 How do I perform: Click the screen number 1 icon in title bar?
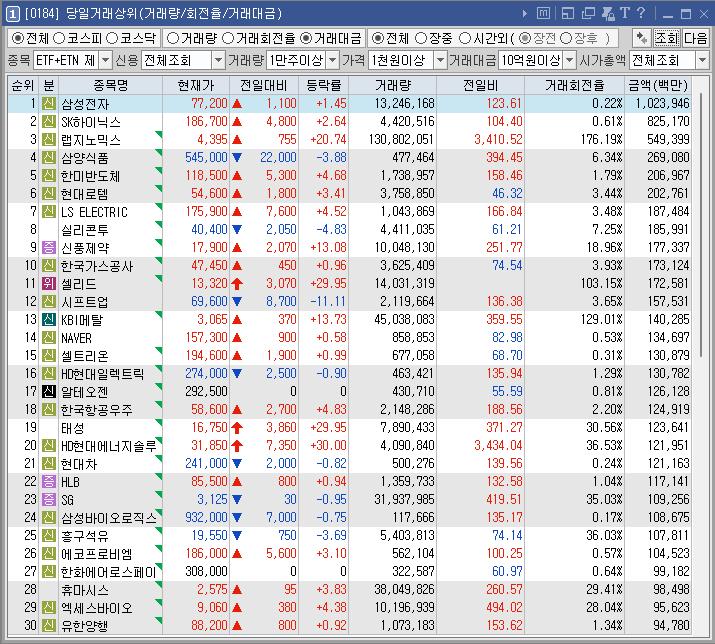(x=12, y=14)
